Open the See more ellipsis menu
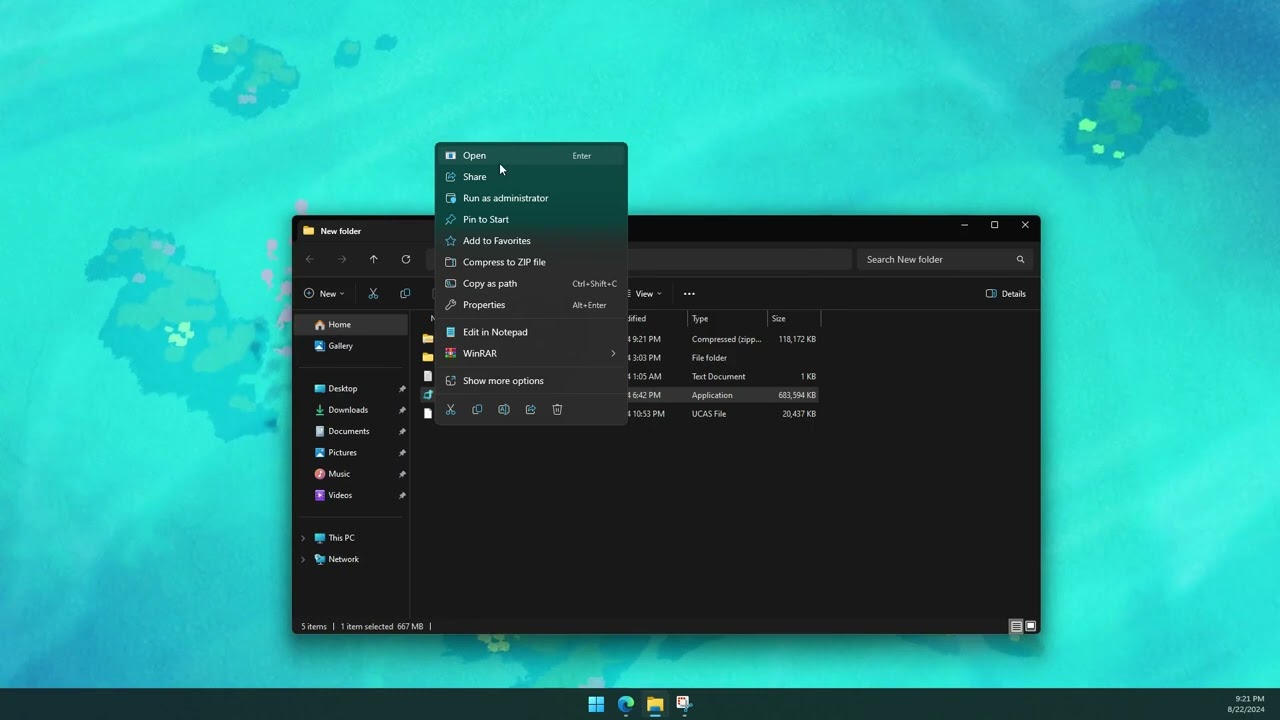The image size is (1280, 720). (x=689, y=294)
